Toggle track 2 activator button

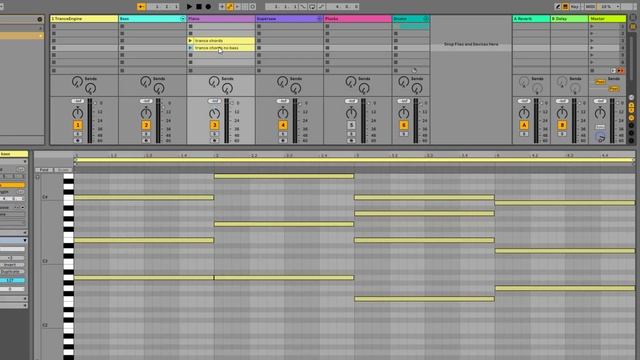click(x=146, y=125)
